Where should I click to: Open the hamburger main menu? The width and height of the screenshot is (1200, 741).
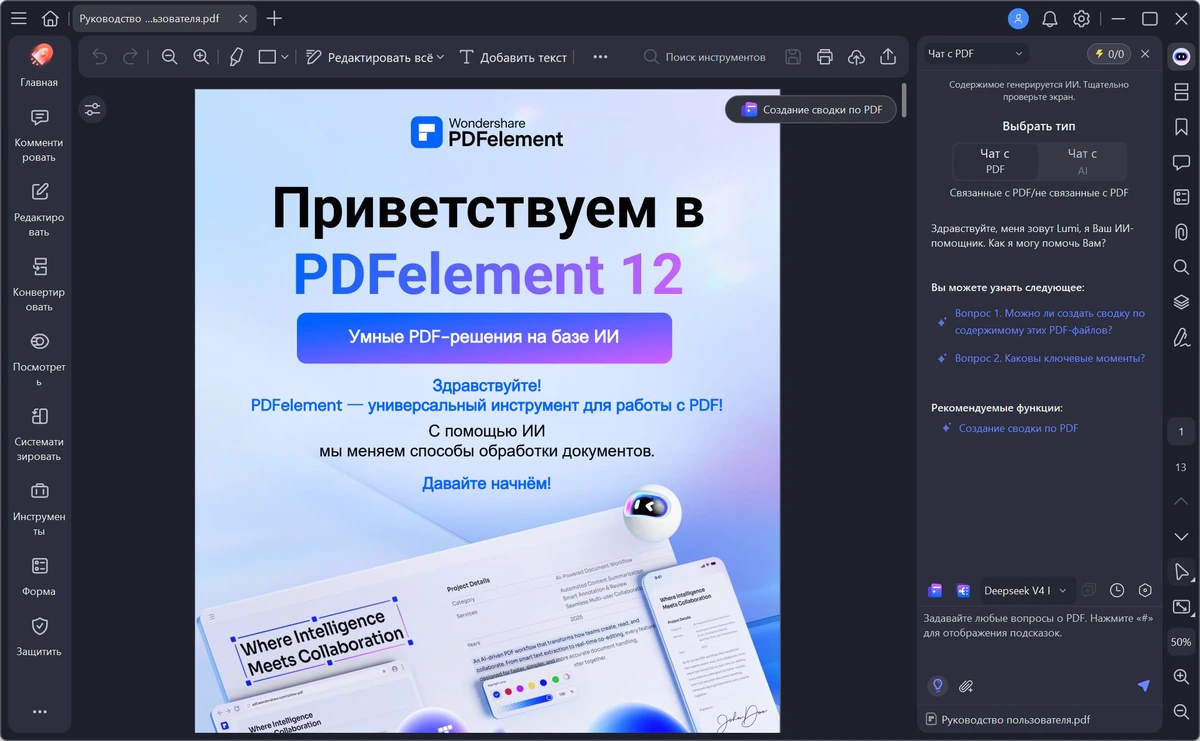[18, 18]
